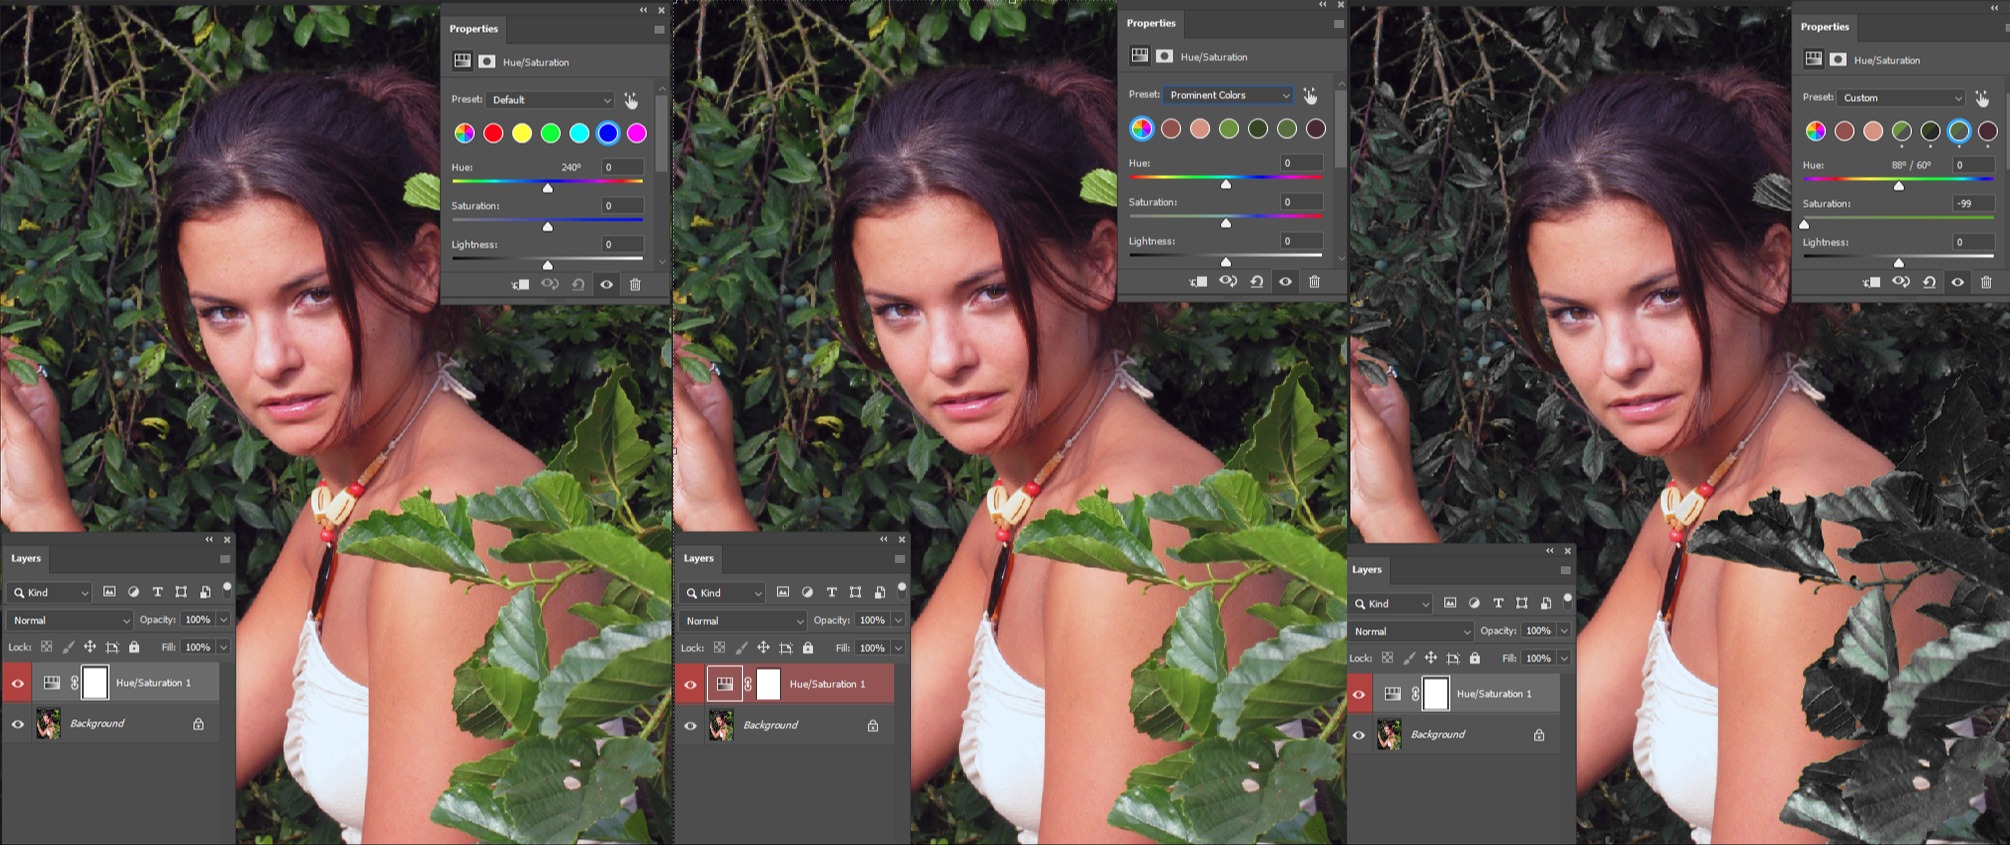Click adjustment layer filter icon in leftmost Layers panel
This screenshot has width=2010, height=845.
(x=133, y=592)
